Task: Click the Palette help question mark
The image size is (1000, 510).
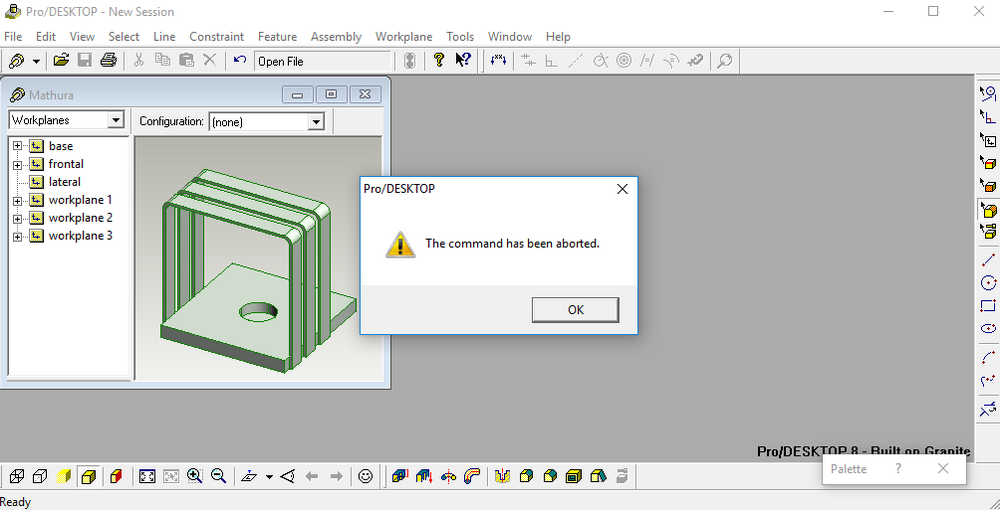Action: (x=898, y=469)
